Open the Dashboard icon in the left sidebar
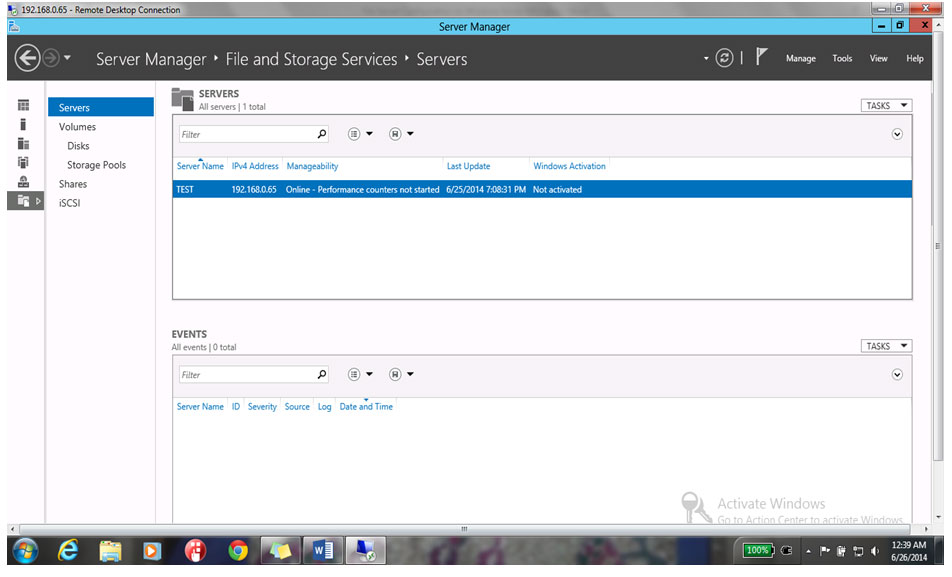 click(23, 105)
